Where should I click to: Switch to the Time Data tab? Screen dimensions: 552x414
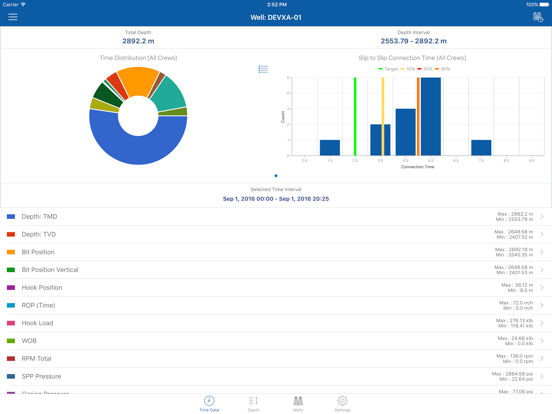[x=209, y=403]
